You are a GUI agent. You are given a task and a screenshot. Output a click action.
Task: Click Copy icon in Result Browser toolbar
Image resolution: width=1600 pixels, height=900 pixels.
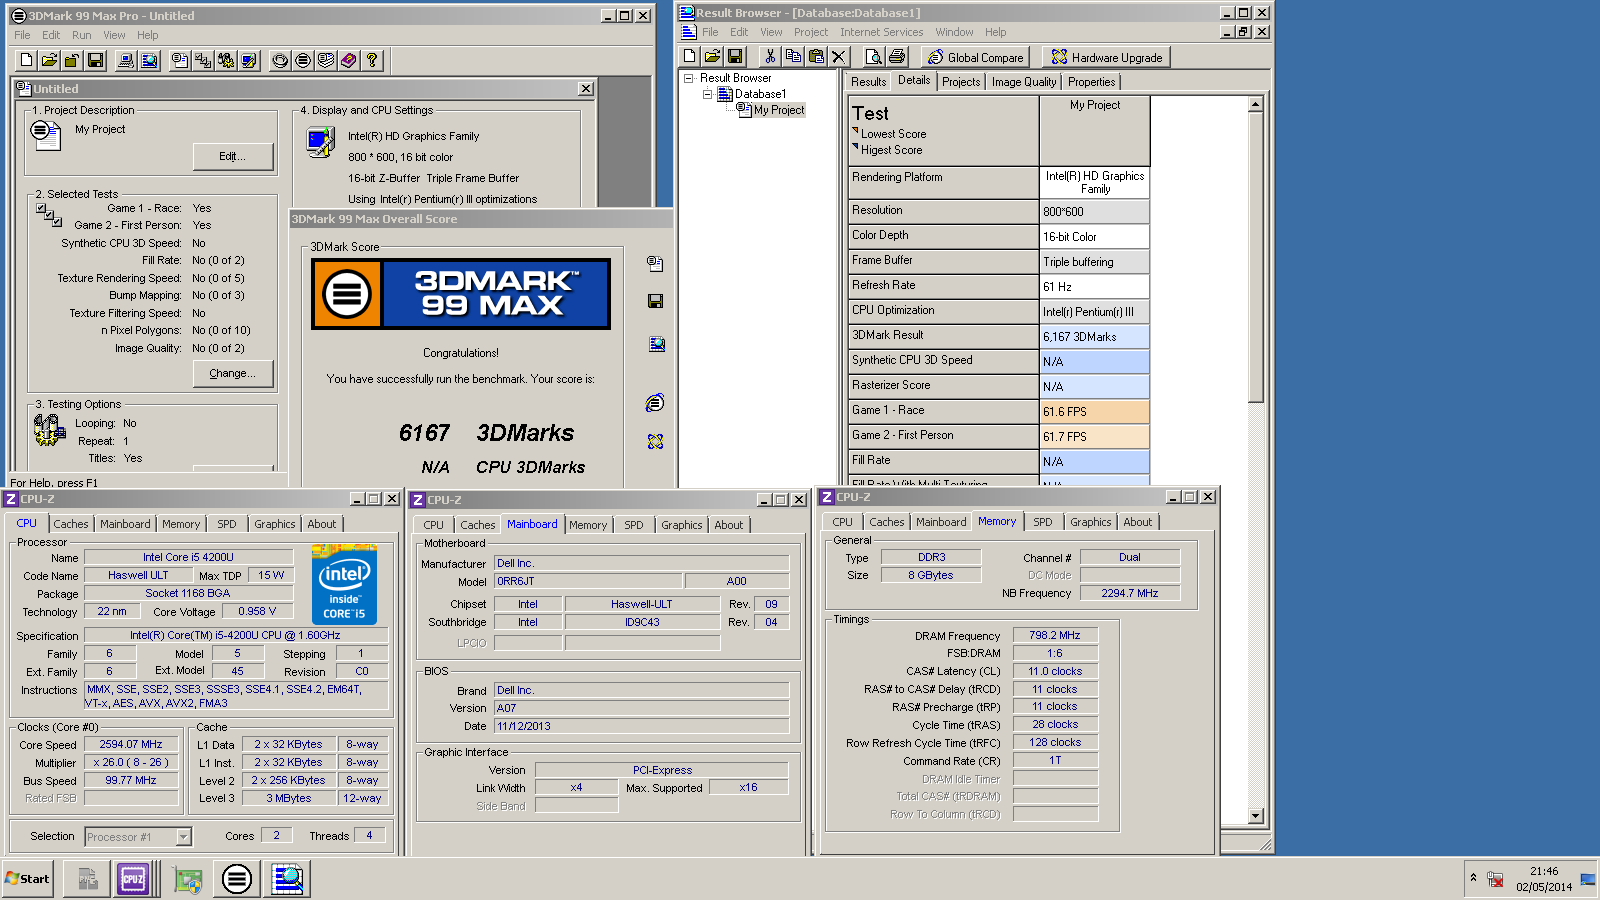point(793,57)
